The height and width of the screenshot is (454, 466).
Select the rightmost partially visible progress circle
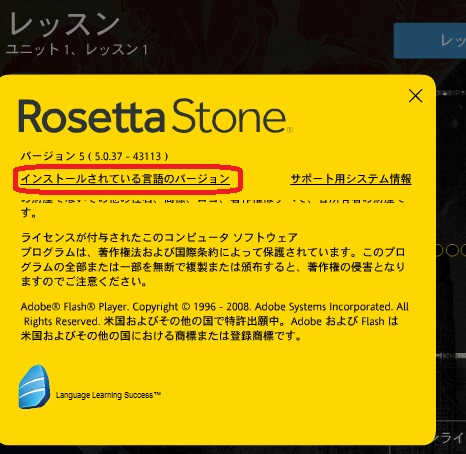coord(463,250)
